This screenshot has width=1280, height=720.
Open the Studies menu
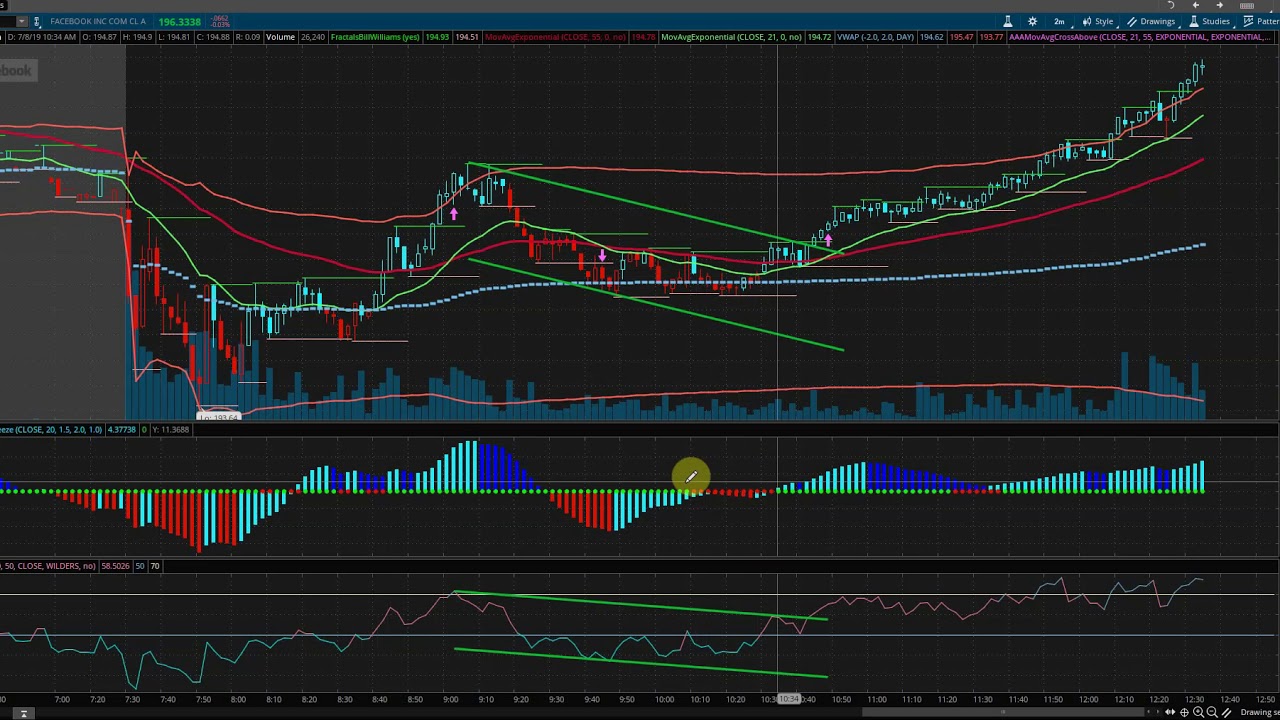1209,21
